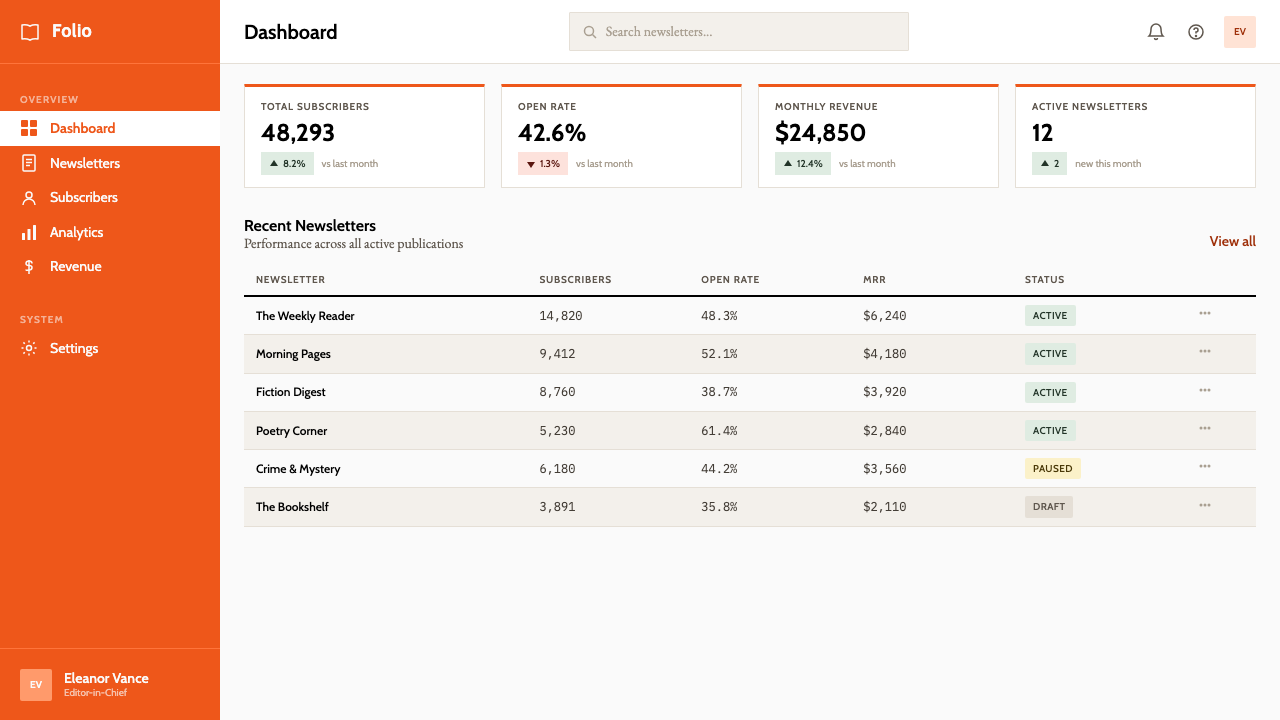Click the EV avatar in top bar
Viewport: 1280px width, 720px height.
(x=1240, y=32)
